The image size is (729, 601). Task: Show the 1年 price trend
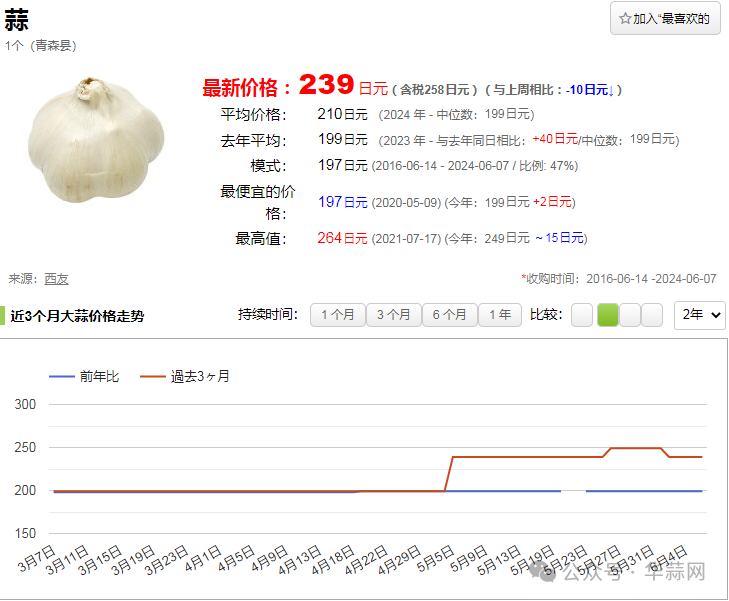[500, 315]
